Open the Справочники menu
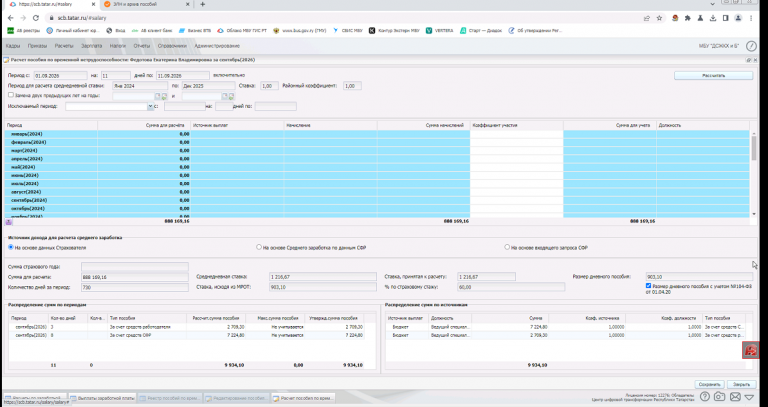This screenshot has height=407, width=768. tap(172, 46)
